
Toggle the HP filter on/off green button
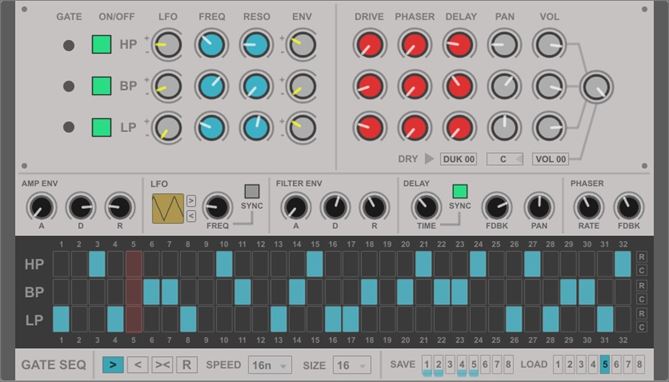pyautogui.click(x=102, y=44)
